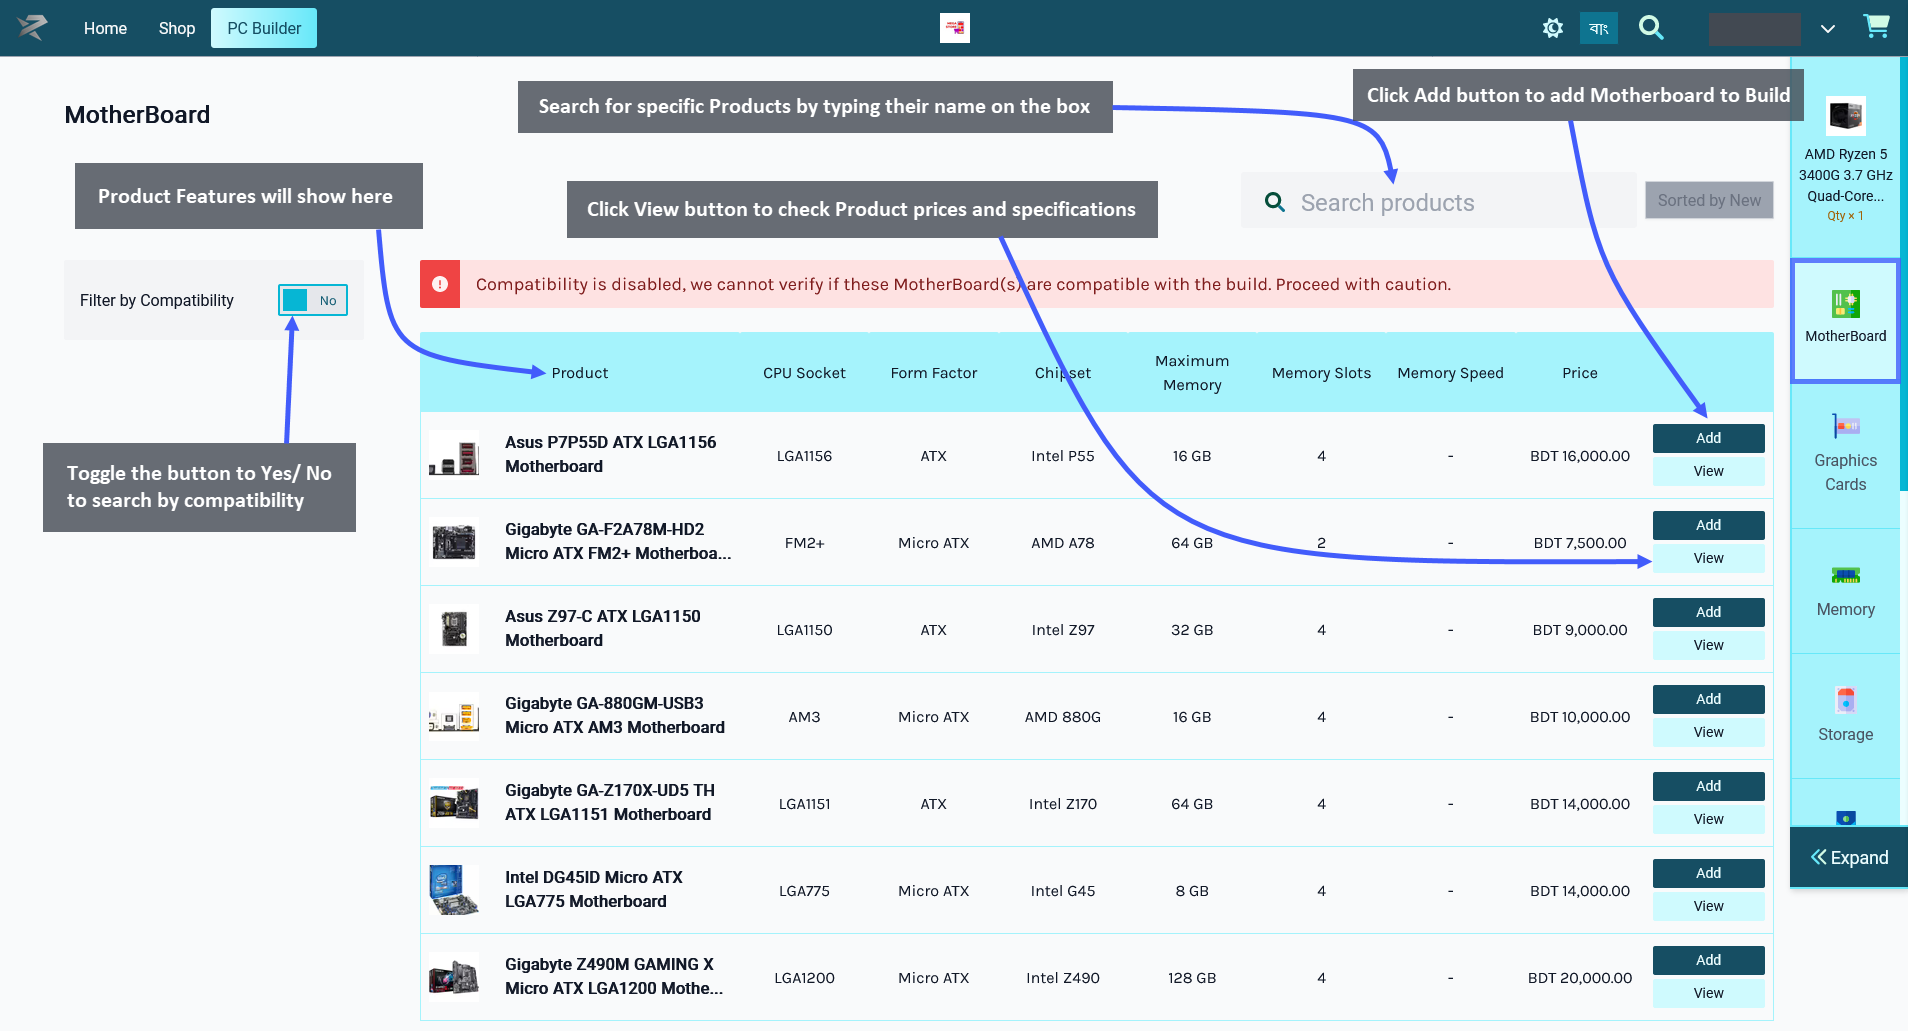Select Graphics Cards in the build sidebar

[1845, 455]
